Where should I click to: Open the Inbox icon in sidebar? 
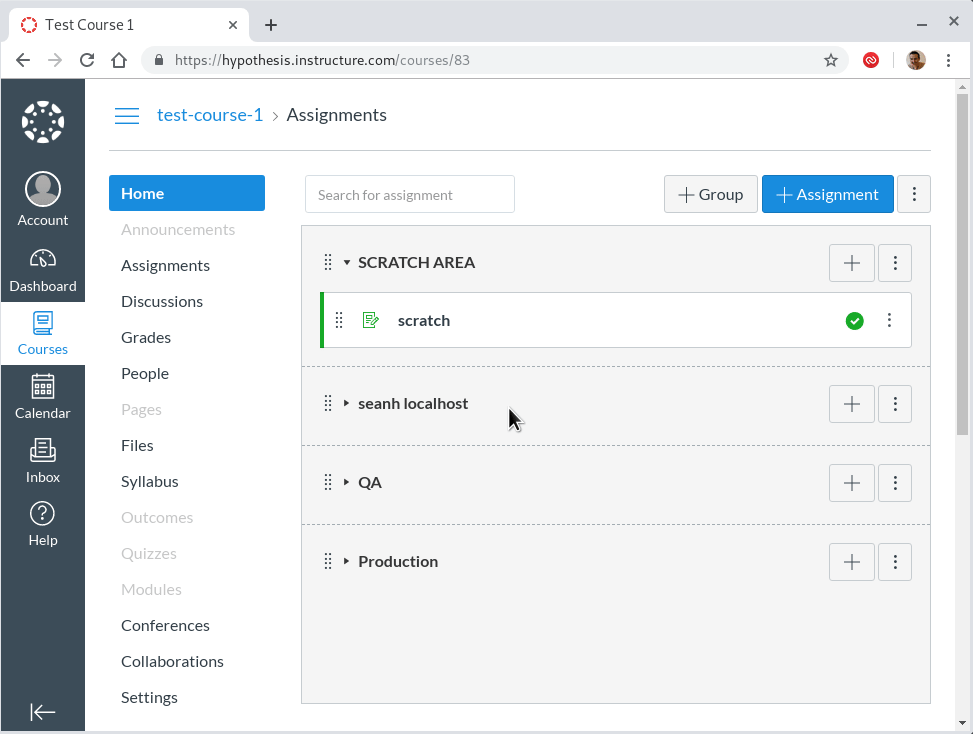point(42,460)
